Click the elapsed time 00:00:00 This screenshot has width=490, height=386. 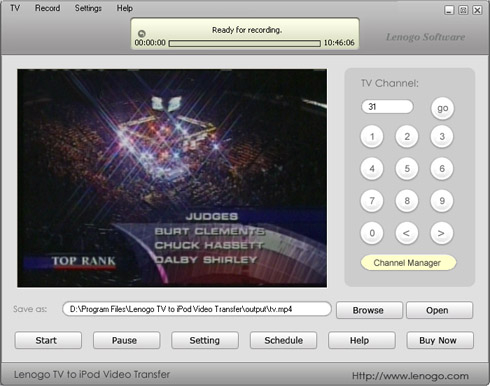150,43
